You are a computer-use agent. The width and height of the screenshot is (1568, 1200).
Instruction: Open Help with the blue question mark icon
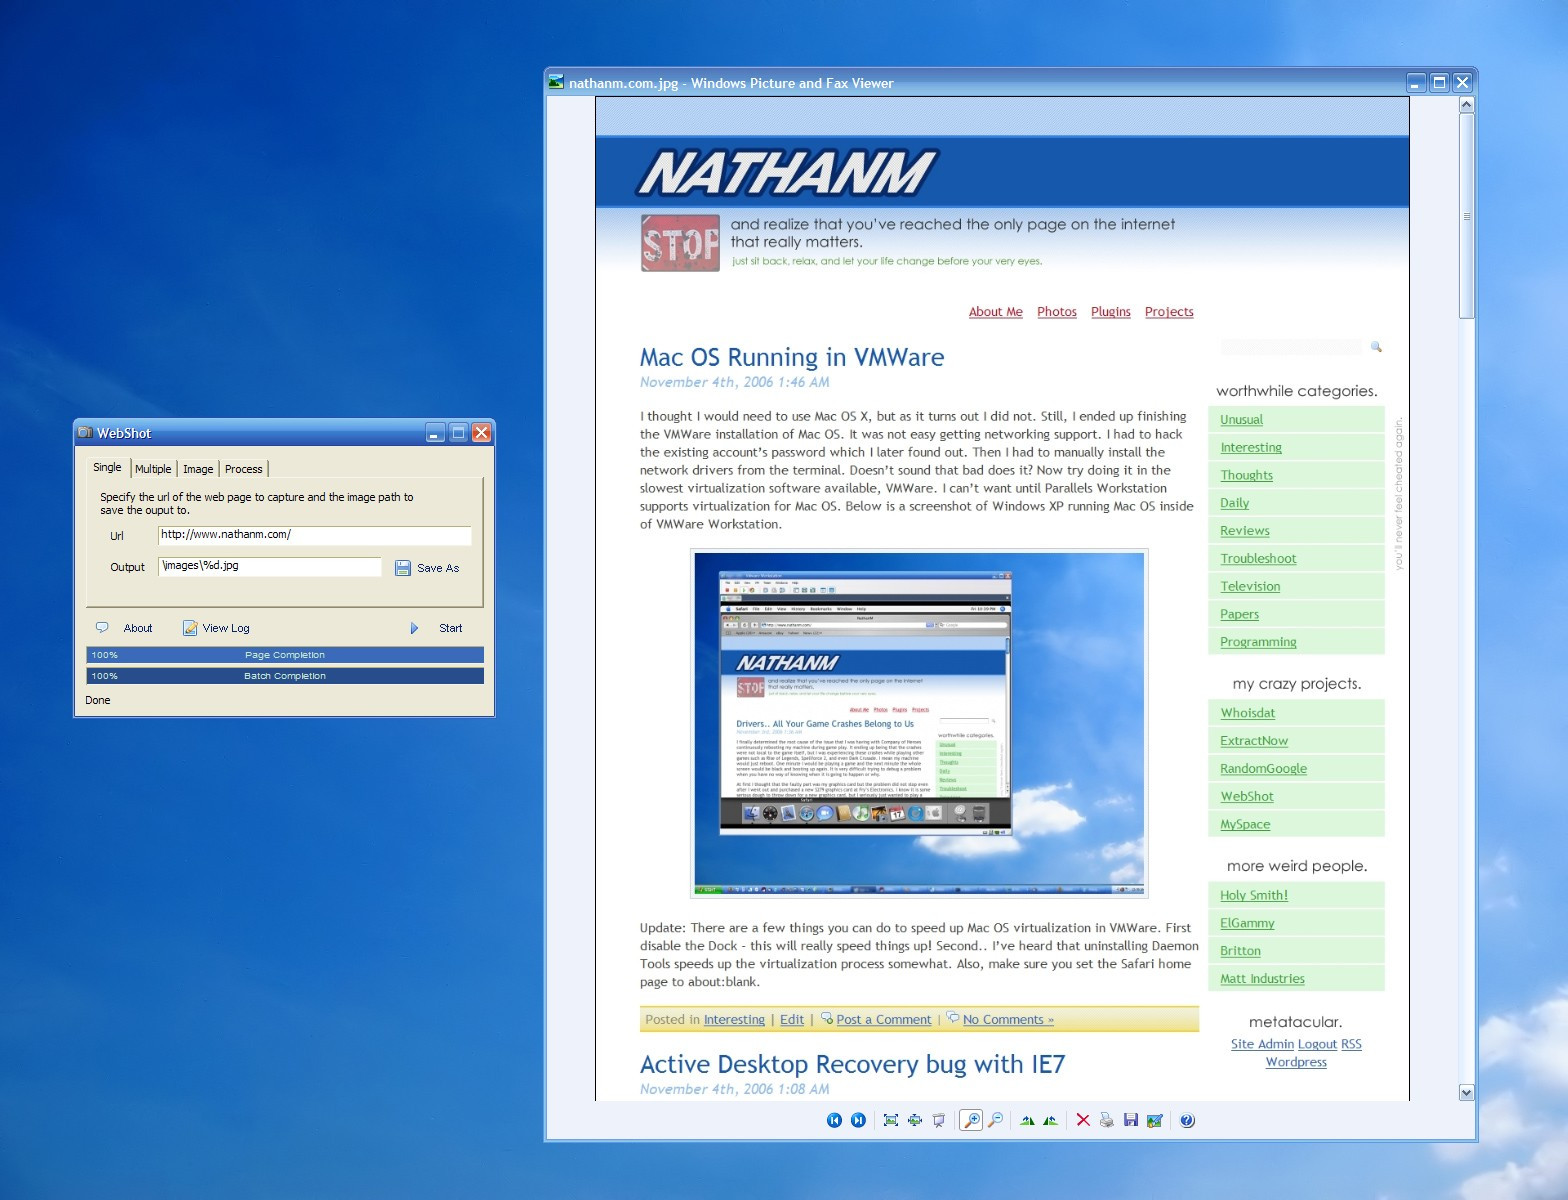click(1187, 1120)
